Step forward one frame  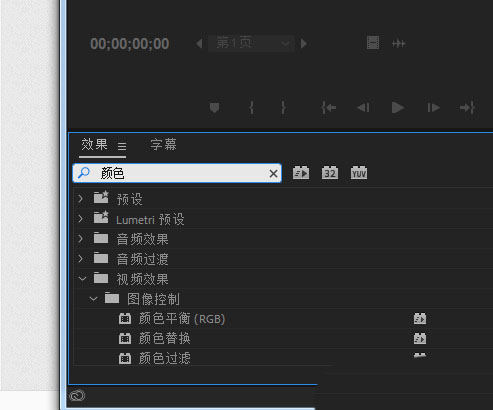point(433,108)
